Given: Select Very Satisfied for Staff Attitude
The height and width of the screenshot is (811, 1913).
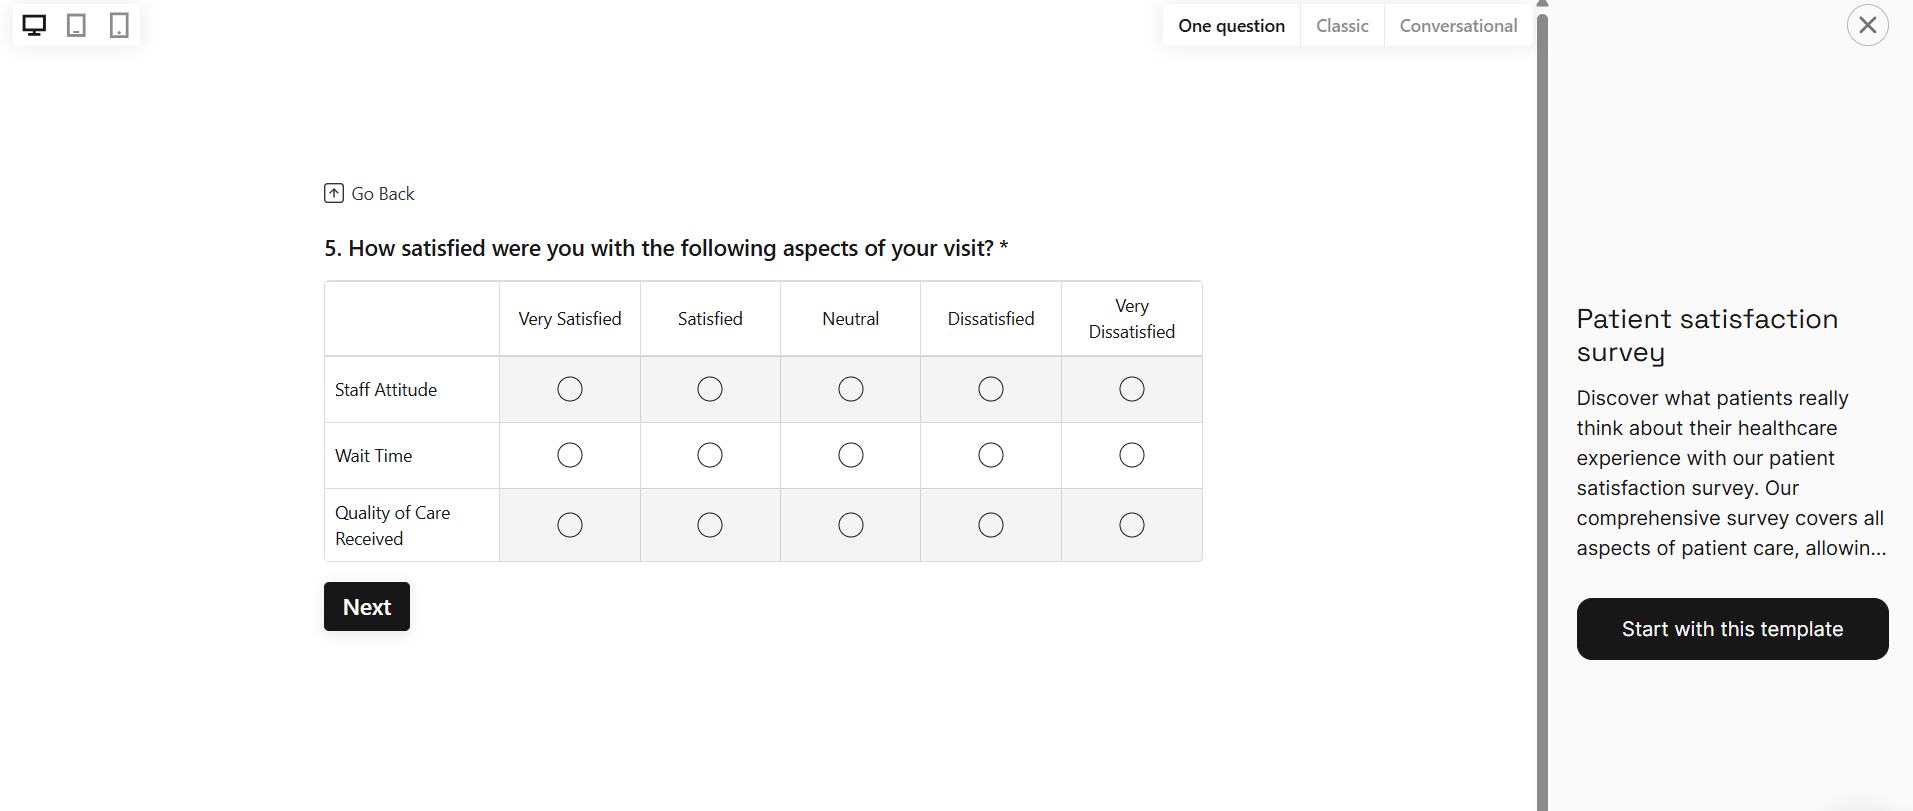Looking at the screenshot, I should coord(570,389).
